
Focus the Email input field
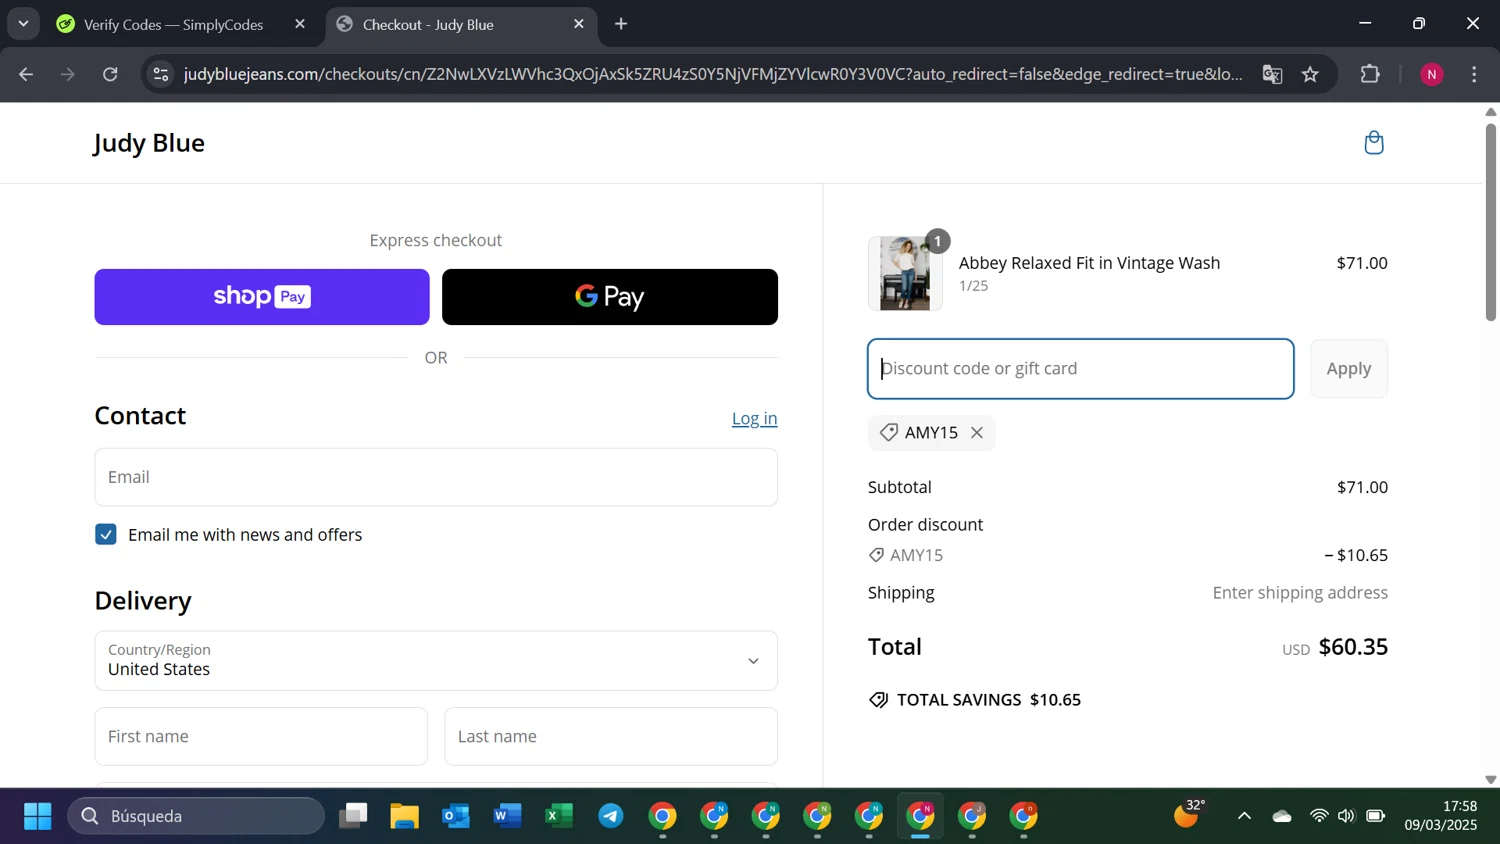(436, 477)
